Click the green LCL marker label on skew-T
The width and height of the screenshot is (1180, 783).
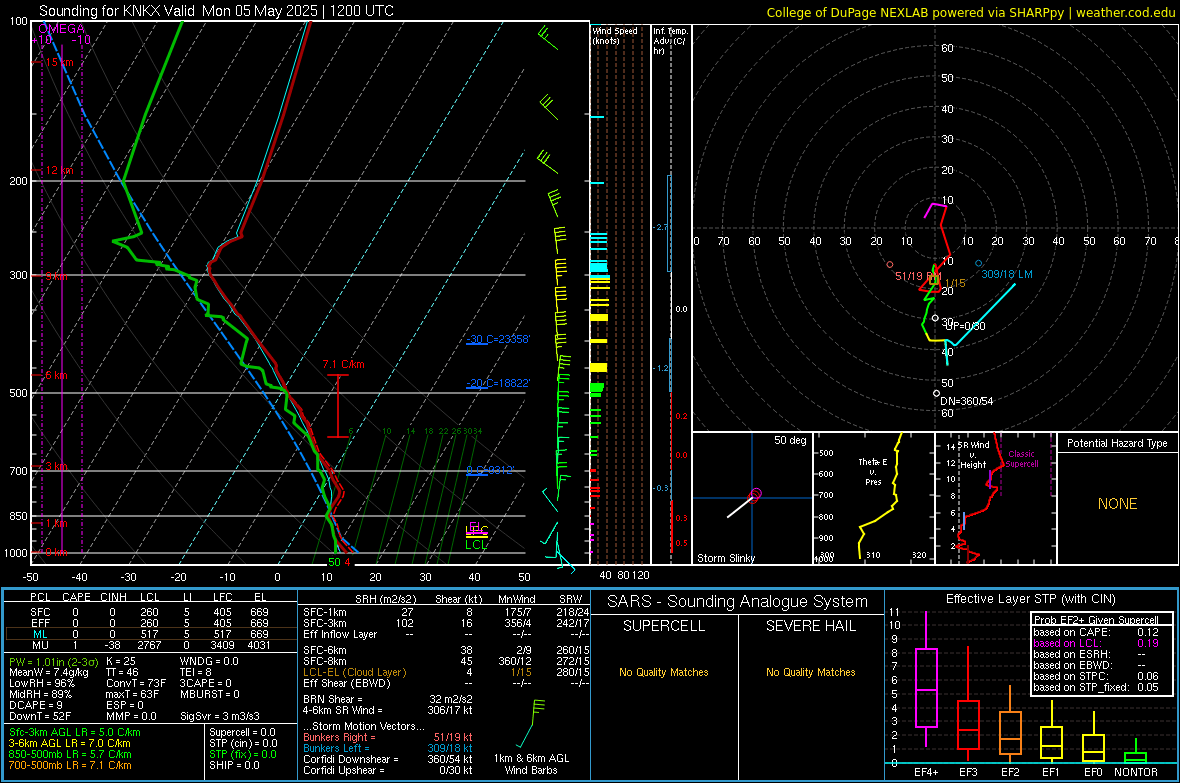[476, 545]
